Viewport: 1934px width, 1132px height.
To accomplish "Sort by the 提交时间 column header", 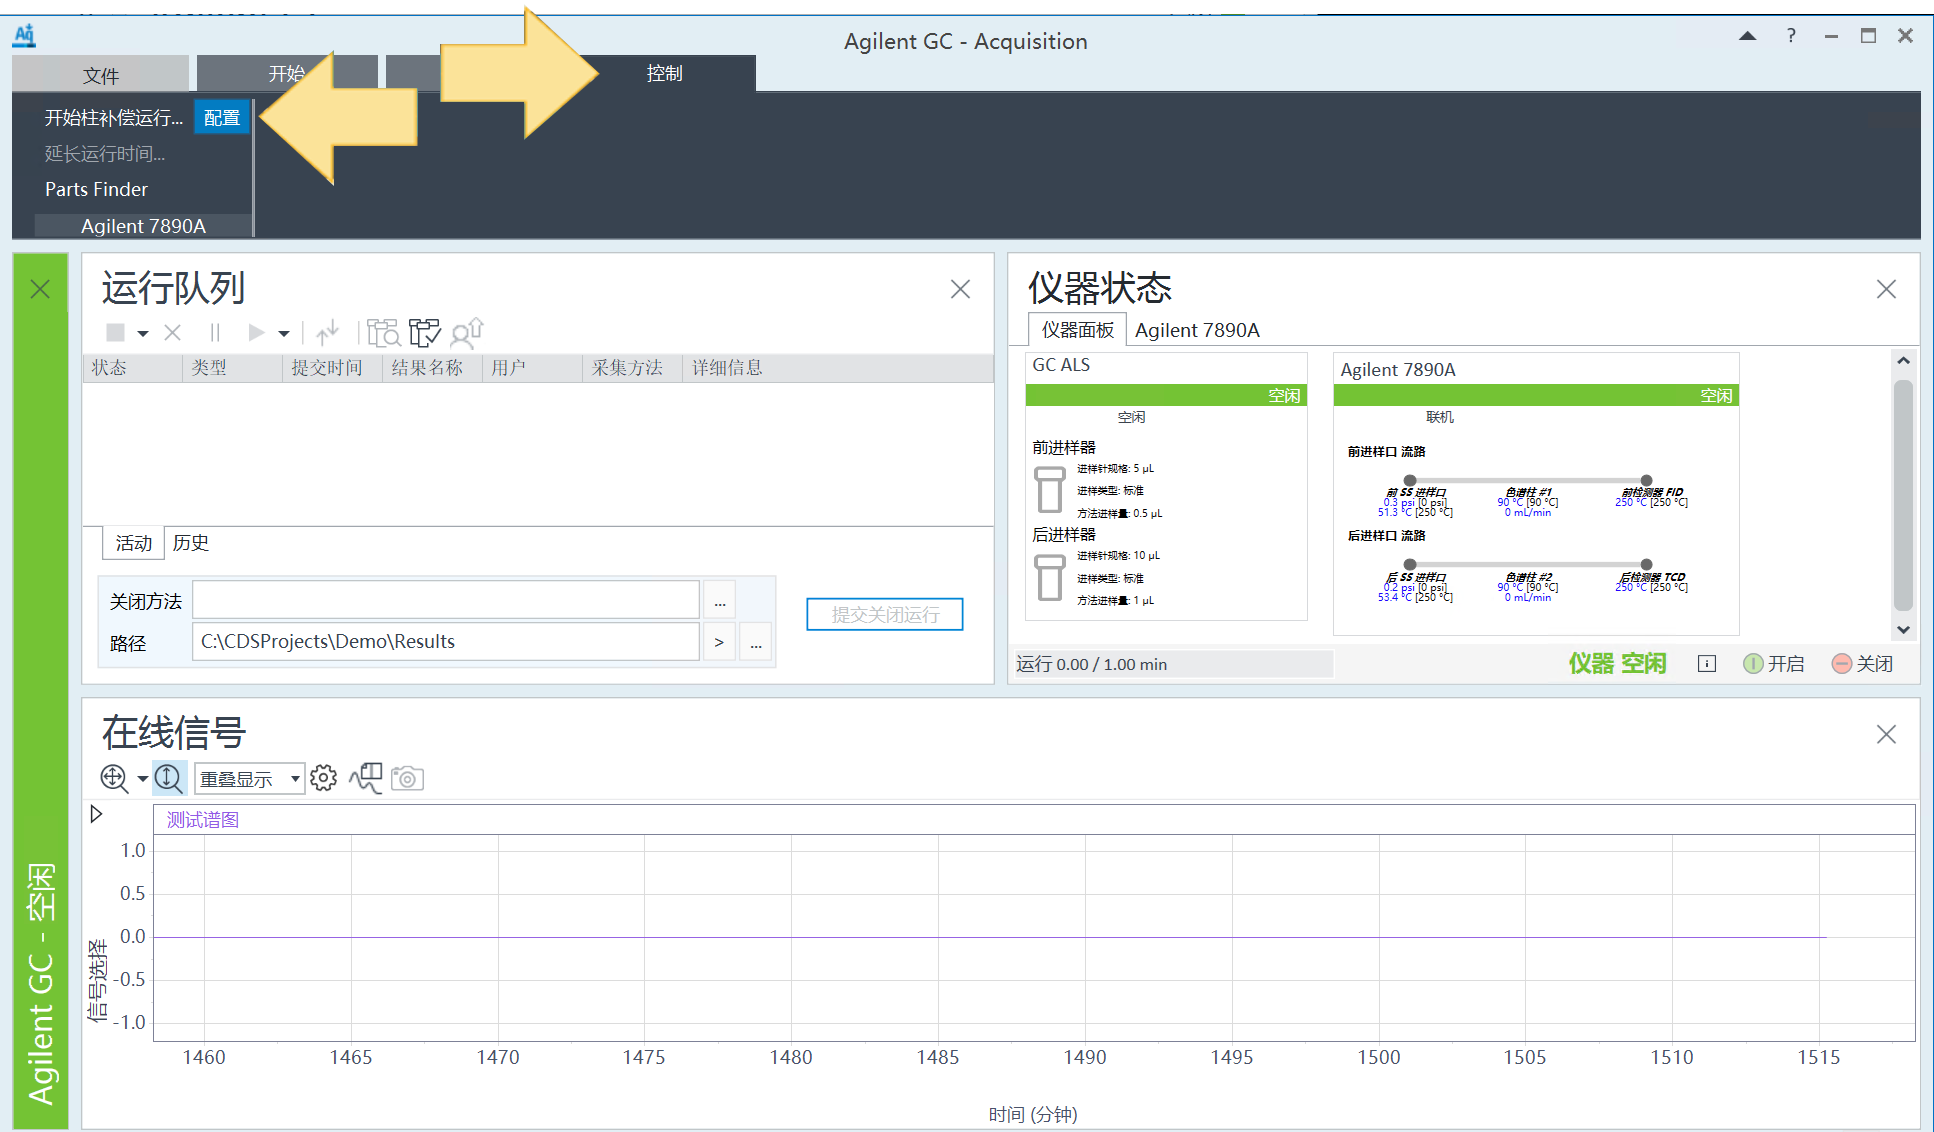I will pyautogui.click(x=332, y=368).
